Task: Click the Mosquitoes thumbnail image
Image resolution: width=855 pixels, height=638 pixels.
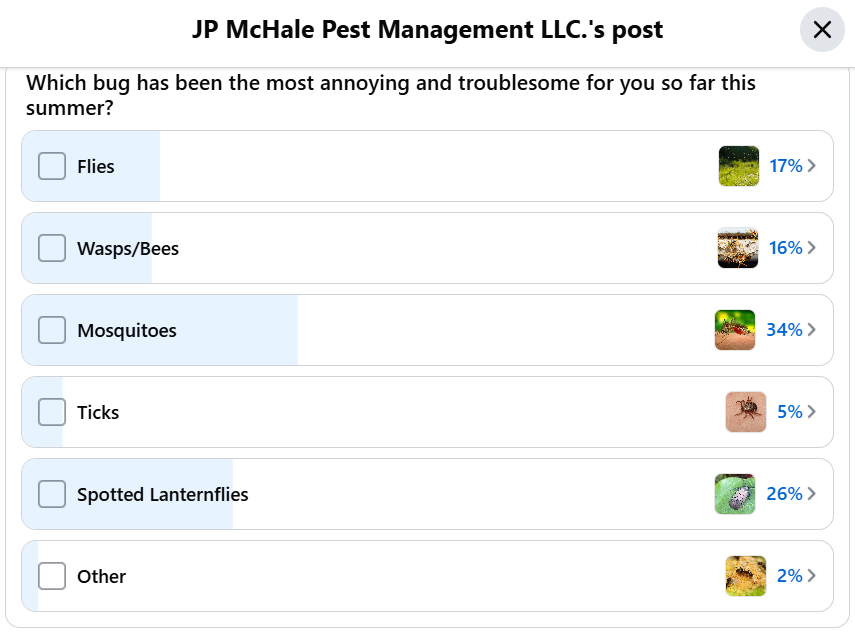Action: pyautogui.click(x=735, y=330)
